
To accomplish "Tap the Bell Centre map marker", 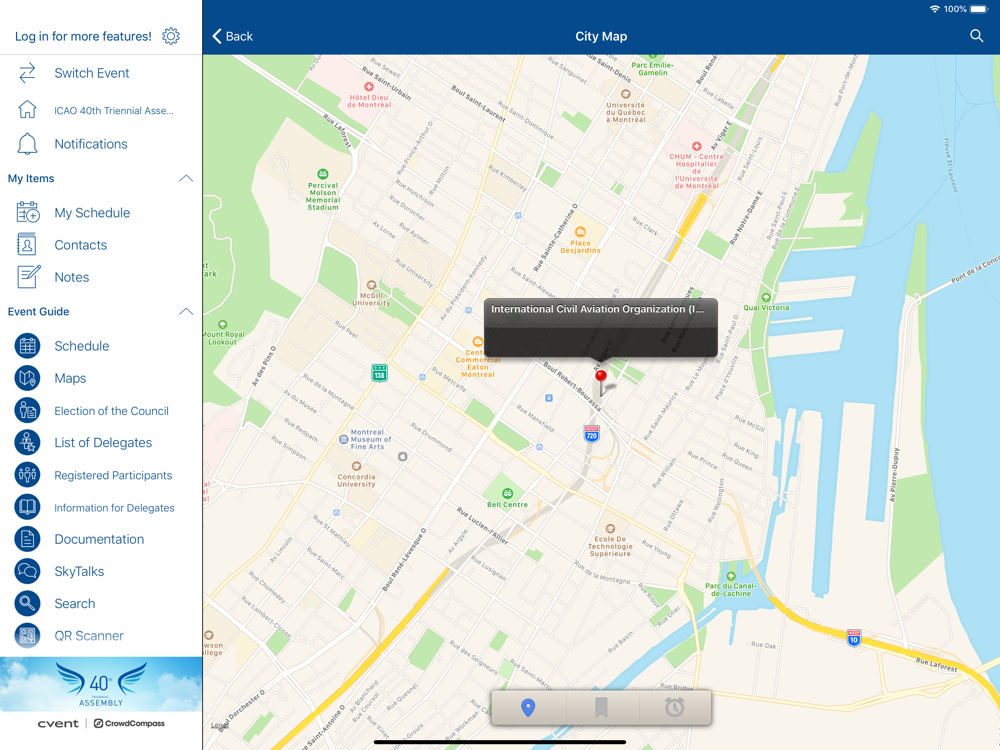I will coord(507,493).
